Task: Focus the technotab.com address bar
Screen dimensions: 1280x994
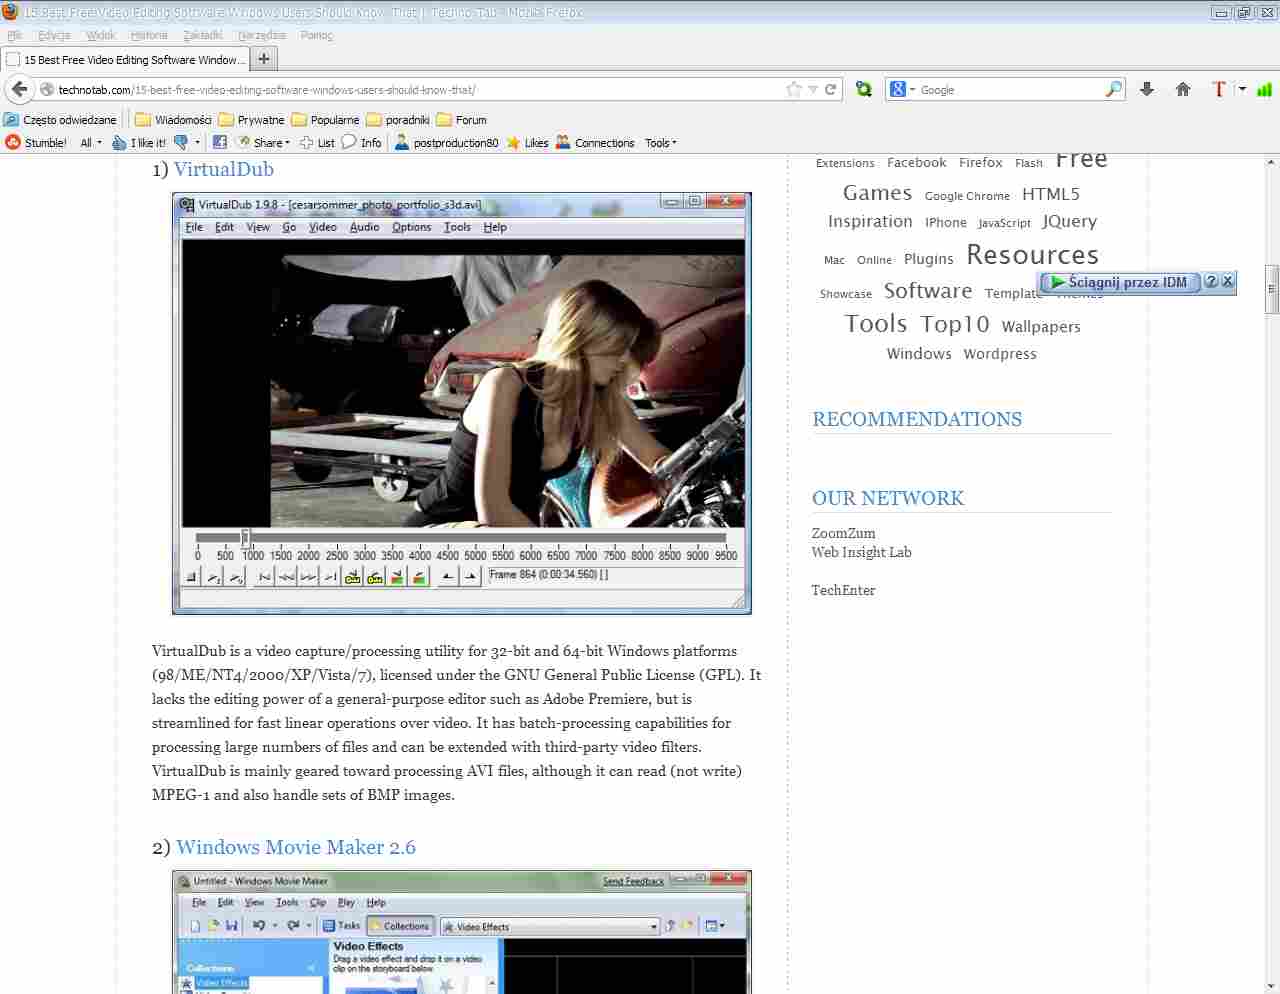Action: click(x=420, y=89)
